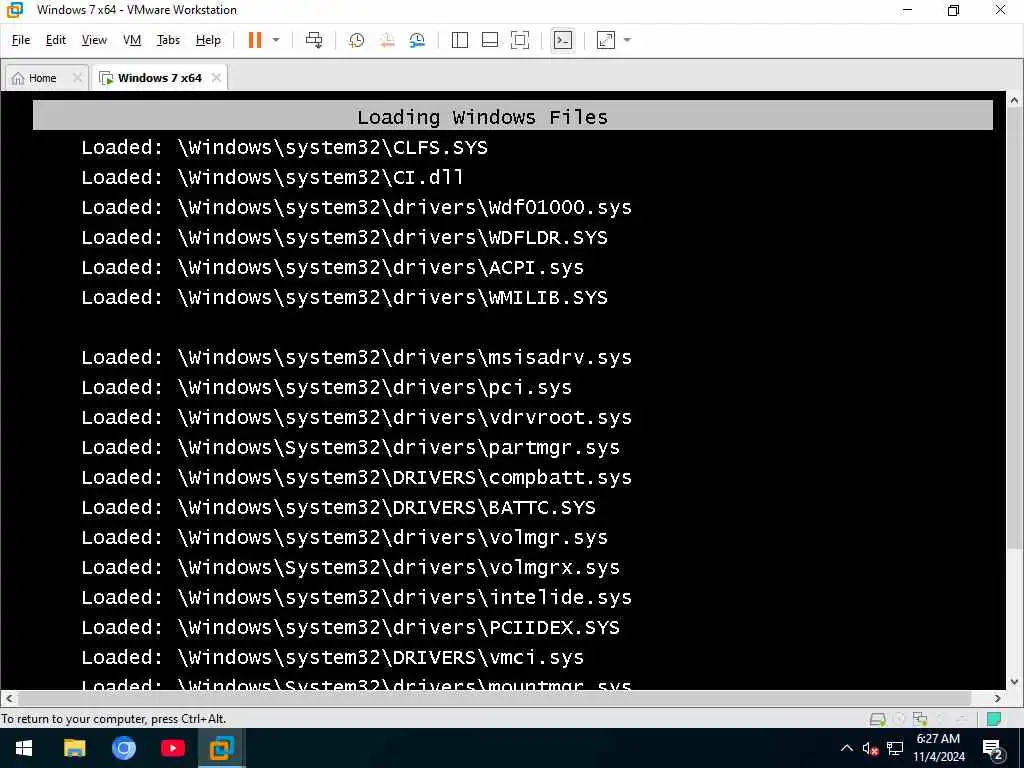Click the VMware Workstation taskbar icon
This screenshot has width=1024, height=768.
click(x=221, y=748)
